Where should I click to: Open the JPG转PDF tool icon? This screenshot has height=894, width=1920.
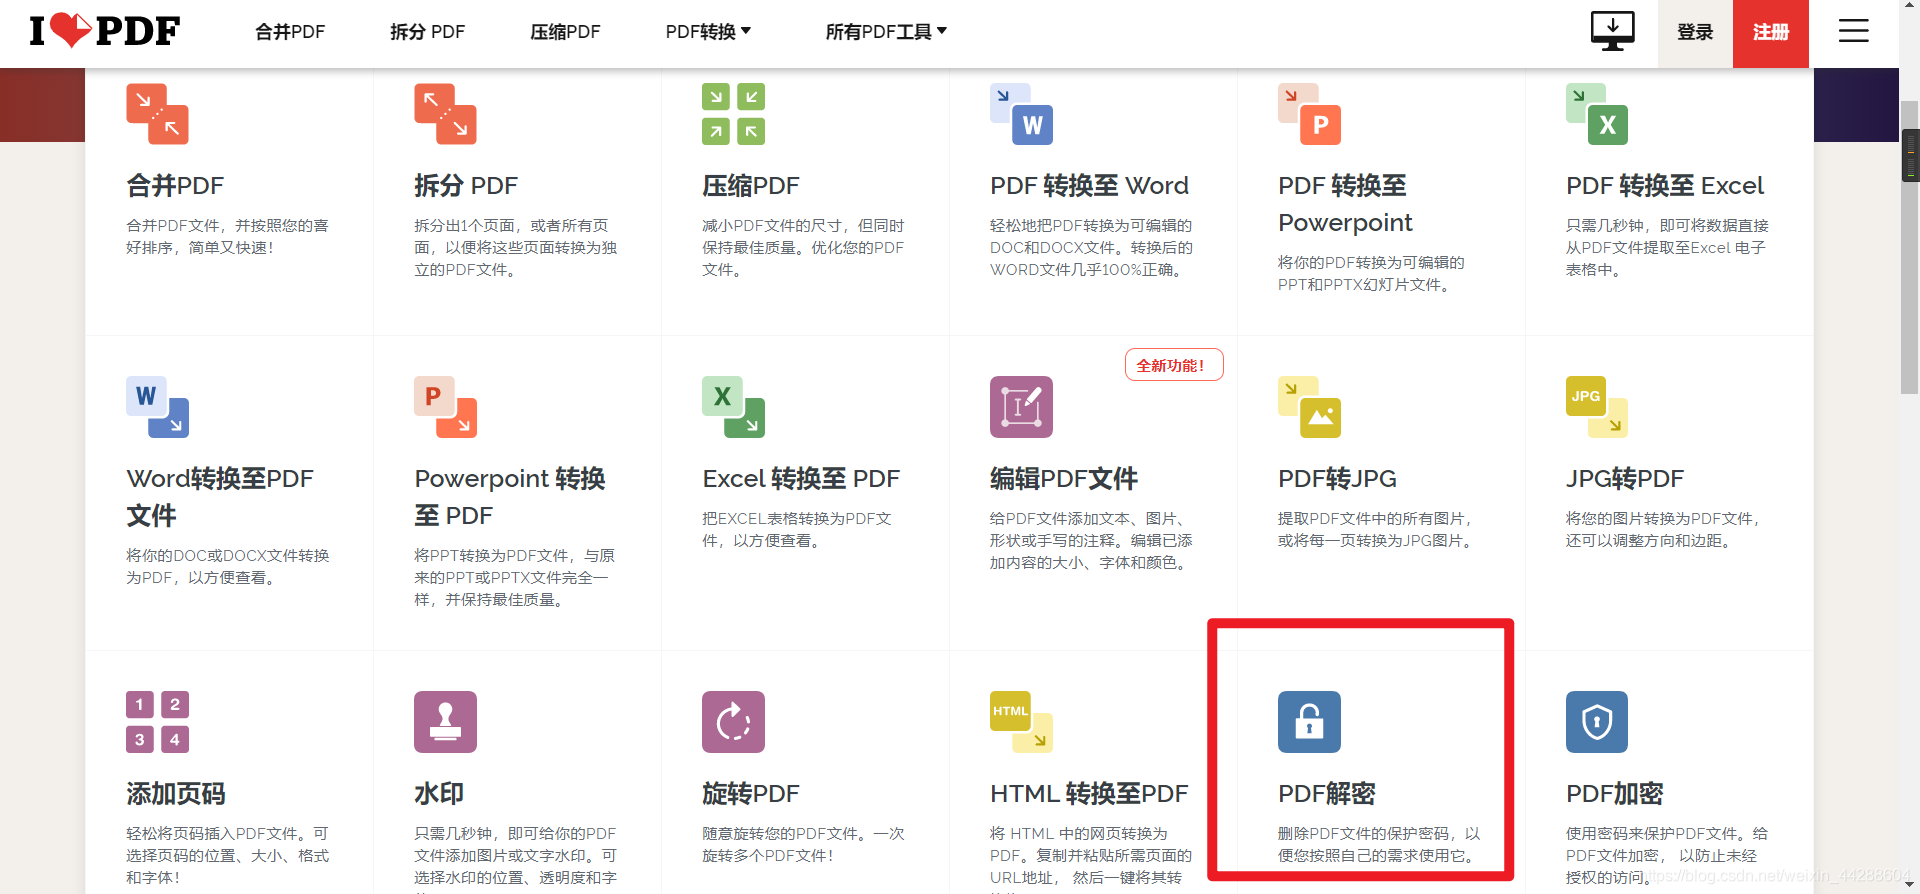1597,407
